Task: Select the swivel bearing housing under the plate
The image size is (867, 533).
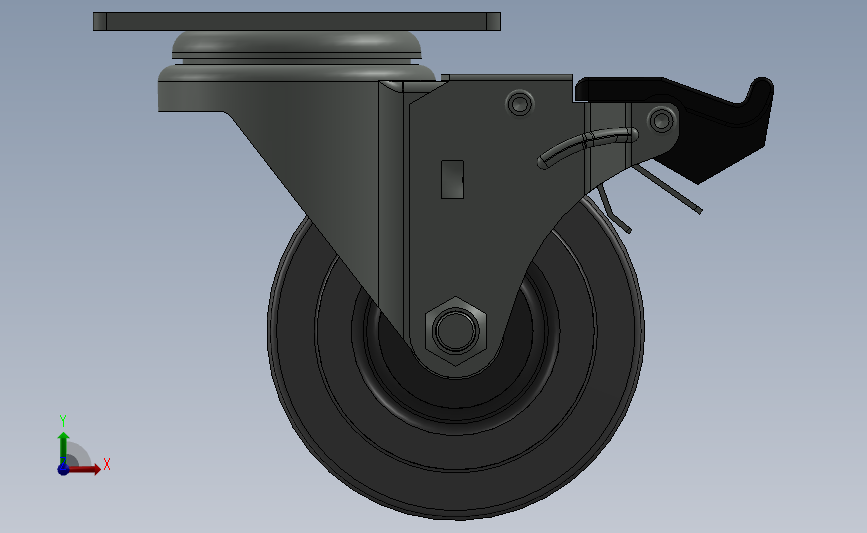Action: click(x=297, y=55)
